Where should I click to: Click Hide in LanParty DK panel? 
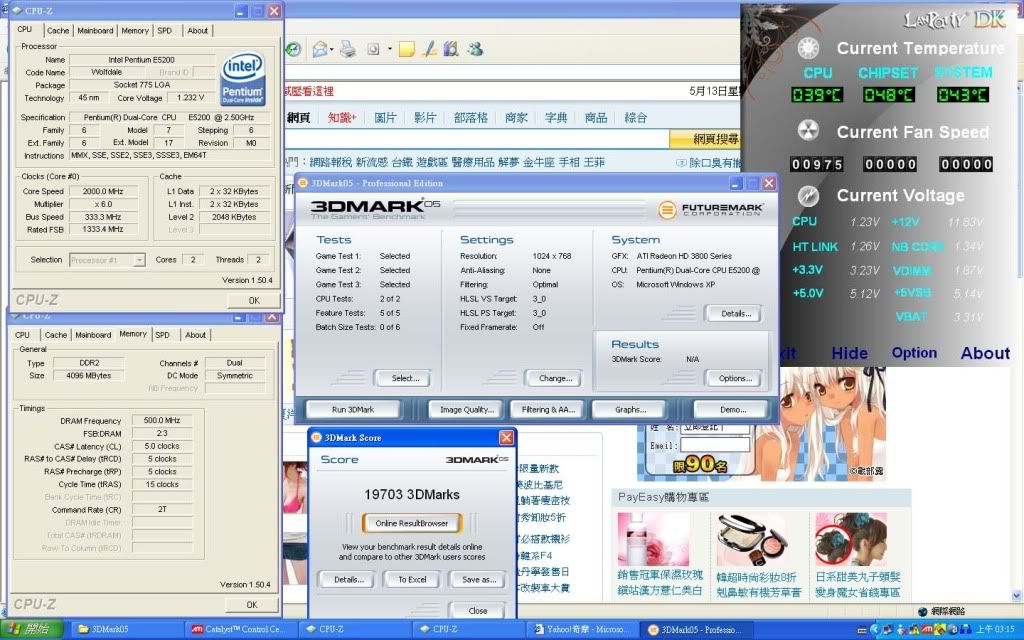point(849,353)
